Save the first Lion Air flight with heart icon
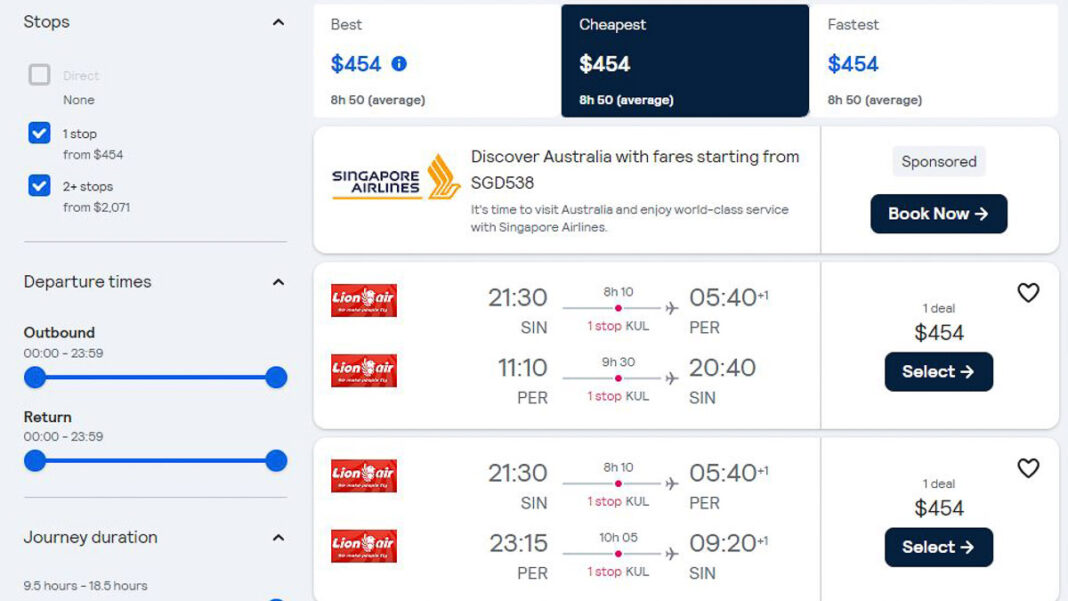1068x601 pixels. coord(1028,293)
